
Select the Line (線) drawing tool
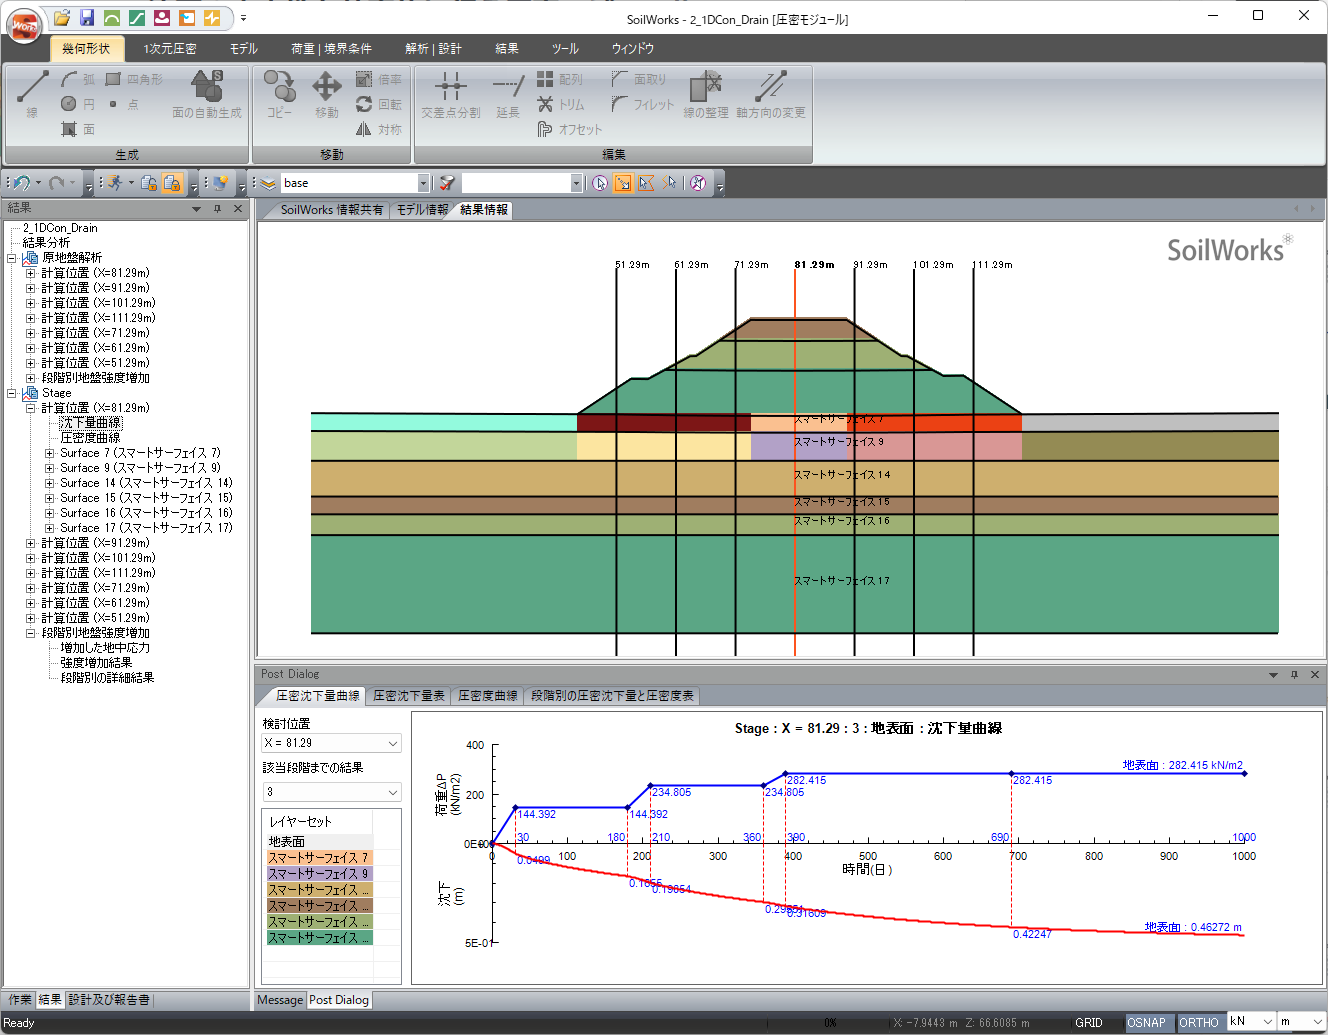tap(32, 94)
